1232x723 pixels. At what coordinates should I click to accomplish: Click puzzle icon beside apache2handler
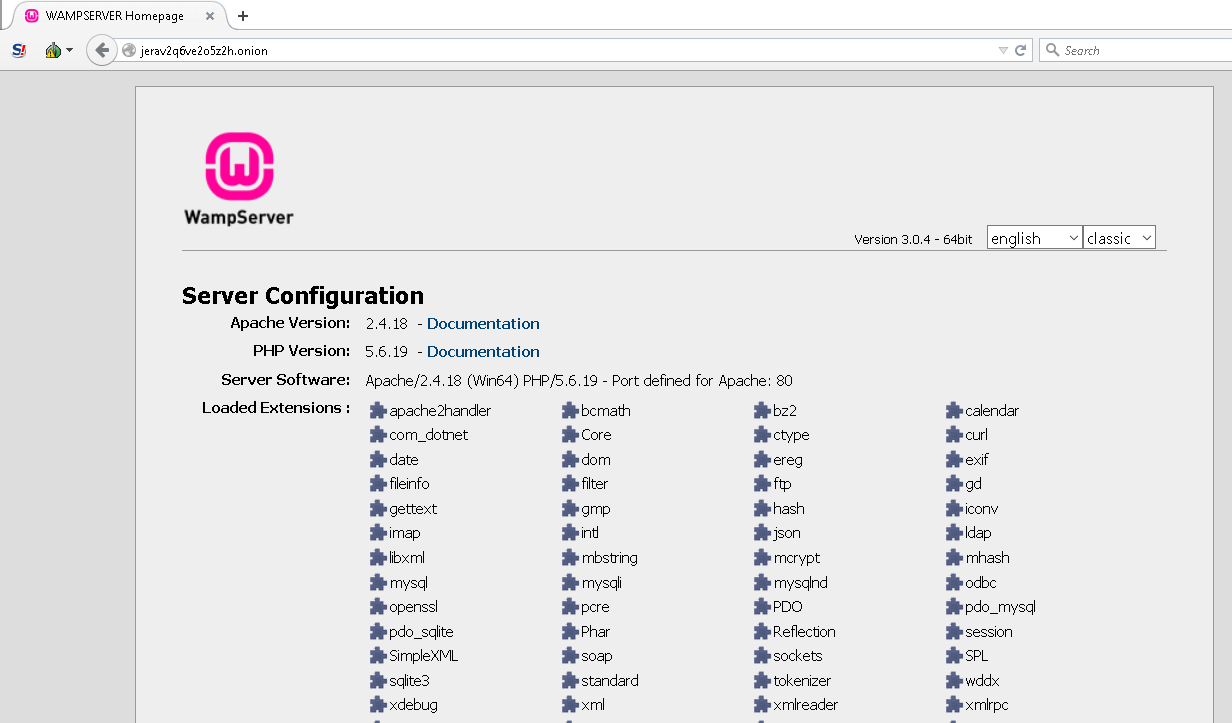point(378,411)
